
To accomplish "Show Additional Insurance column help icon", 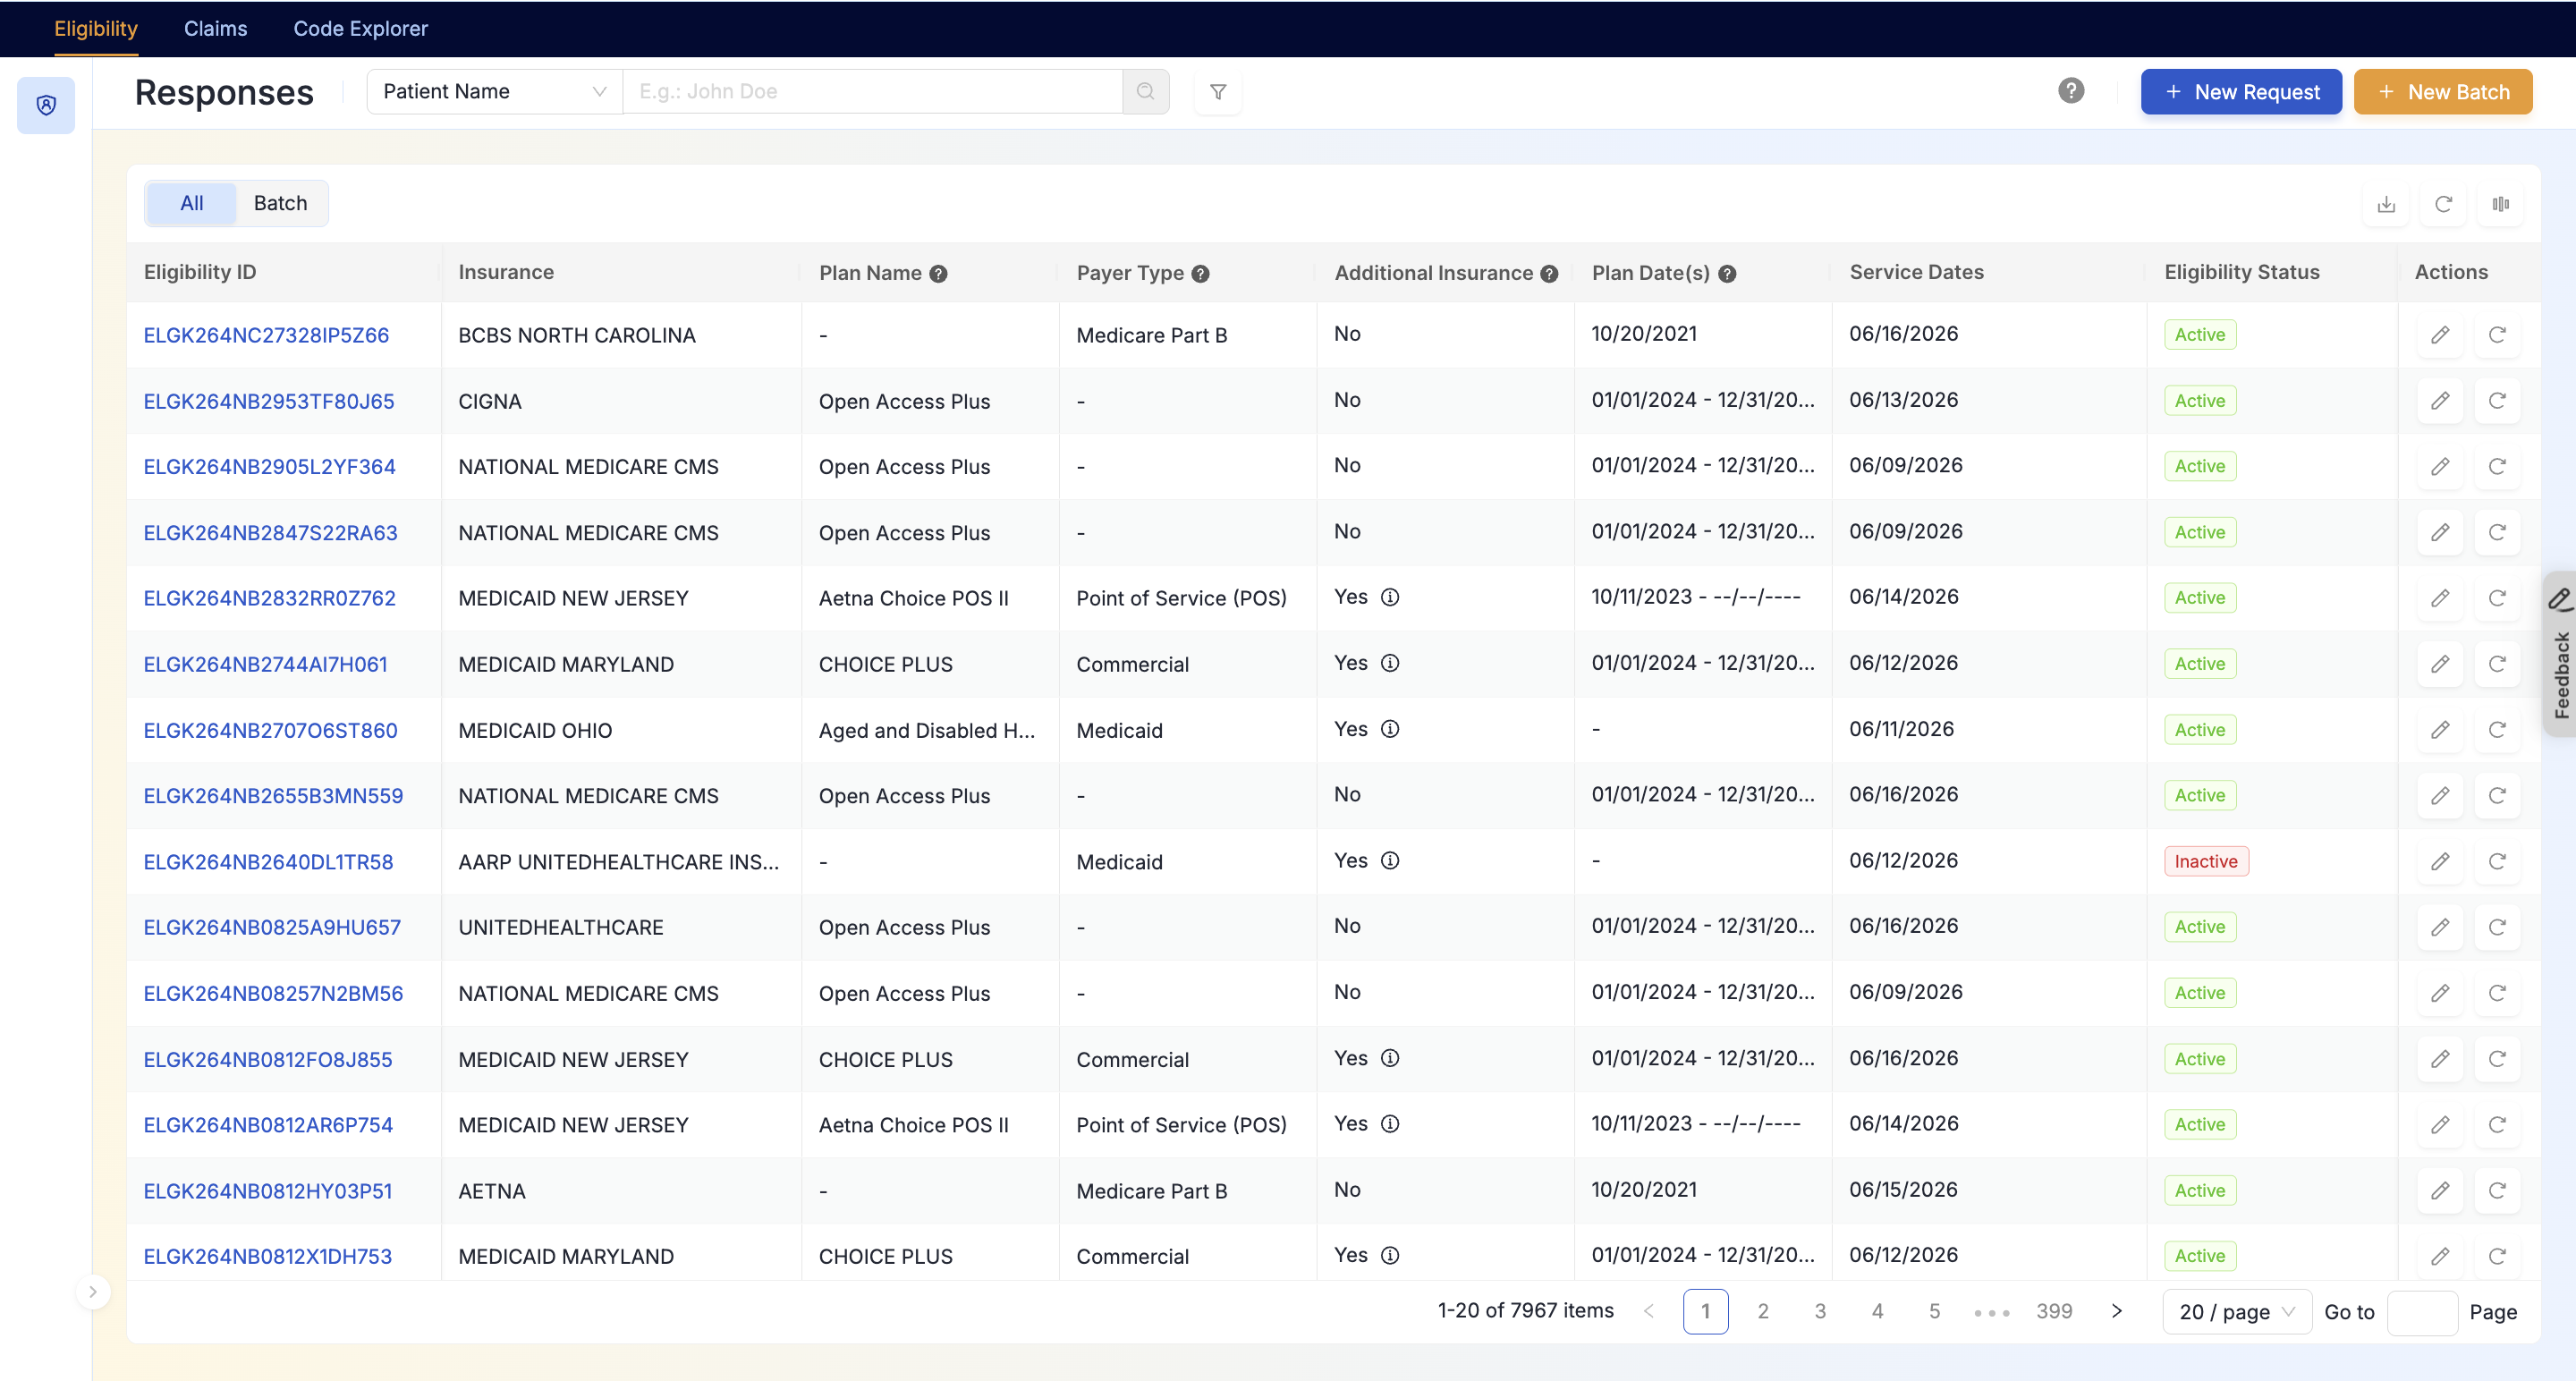I will point(1549,274).
